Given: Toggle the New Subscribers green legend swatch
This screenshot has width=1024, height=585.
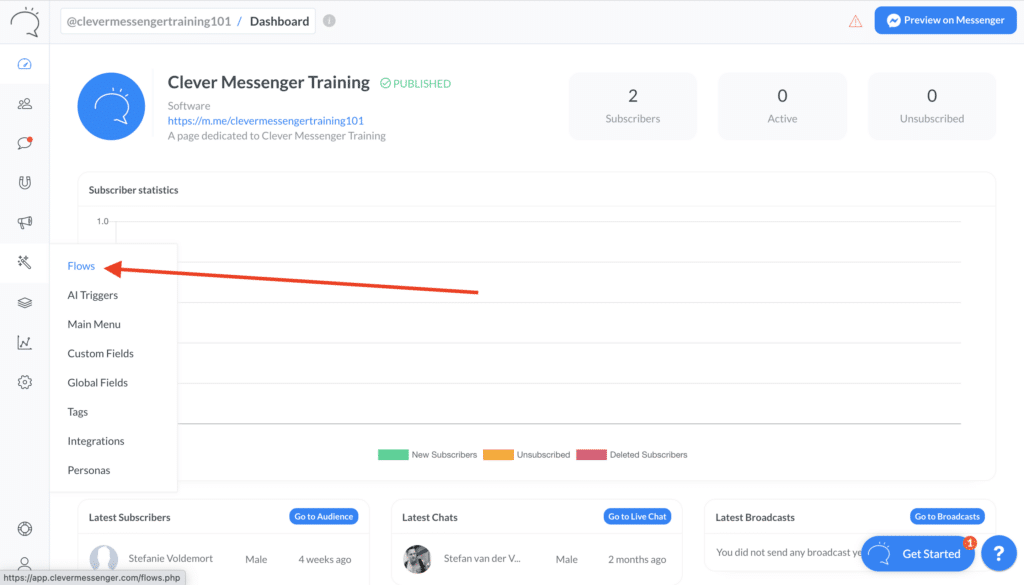Looking at the screenshot, I should click(393, 455).
